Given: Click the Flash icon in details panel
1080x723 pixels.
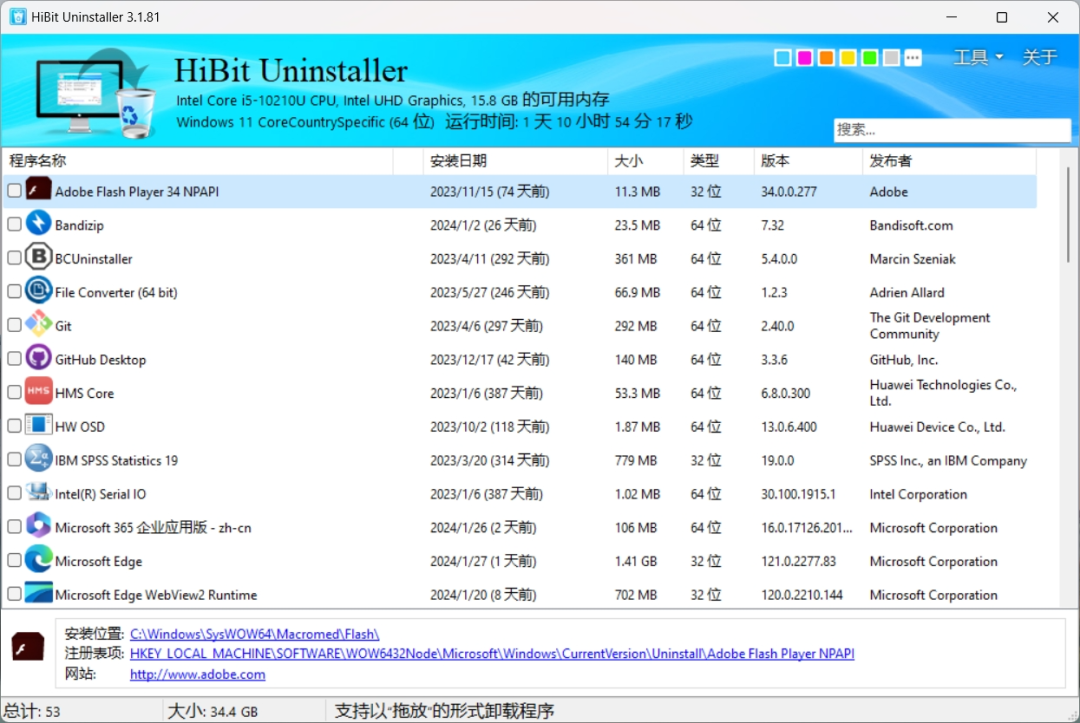Looking at the screenshot, I should click(x=28, y=647).
